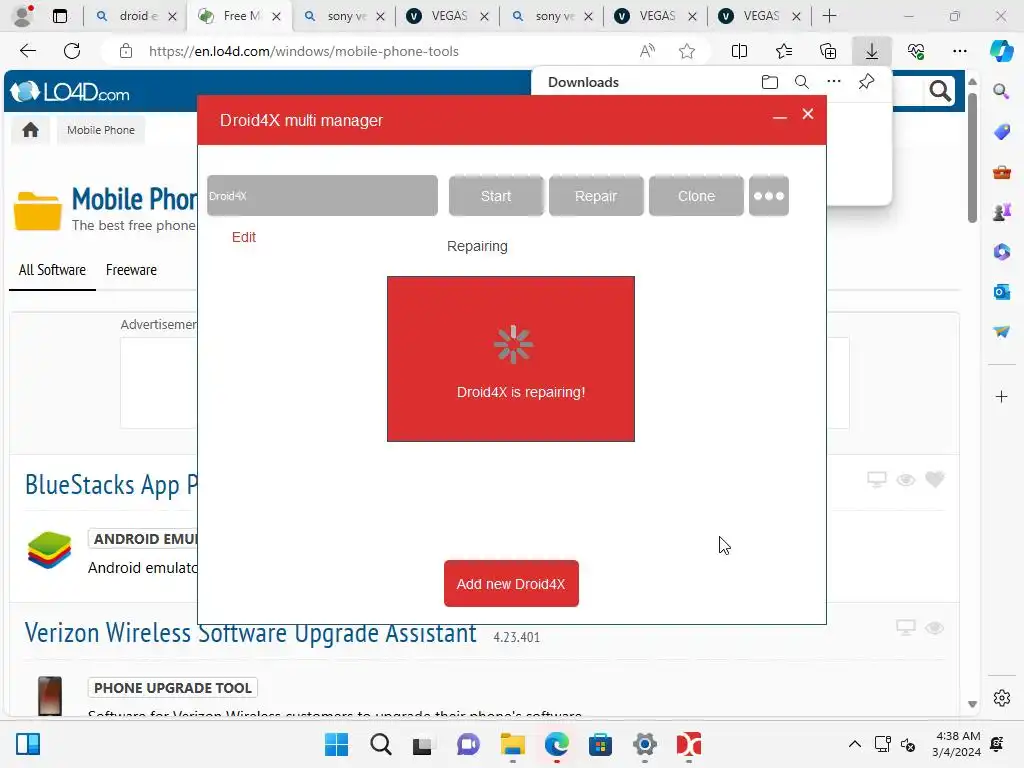Open split screen view icon

coord(739,51)
